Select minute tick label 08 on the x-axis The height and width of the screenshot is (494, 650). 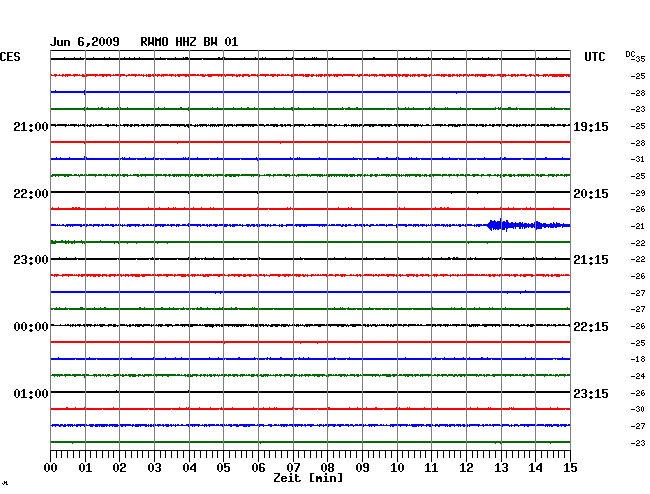(327, 468)
